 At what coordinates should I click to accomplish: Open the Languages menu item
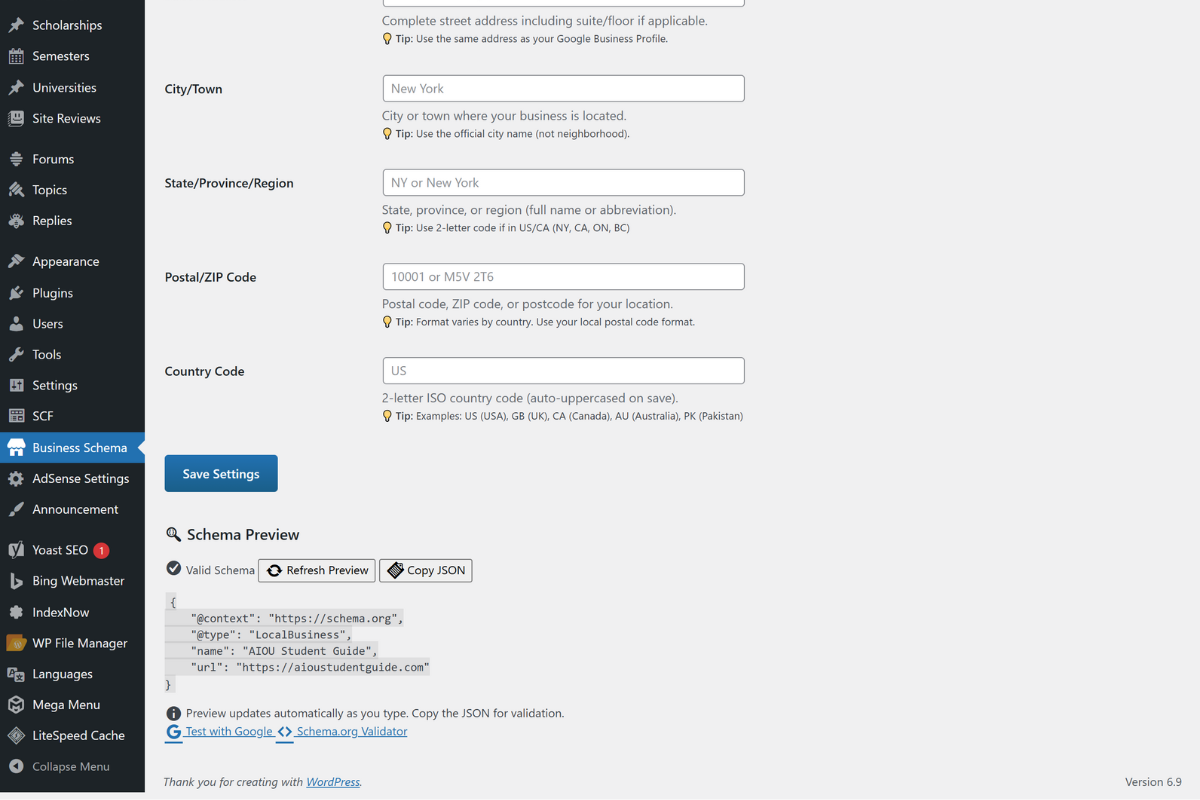(x=62, y=674)
